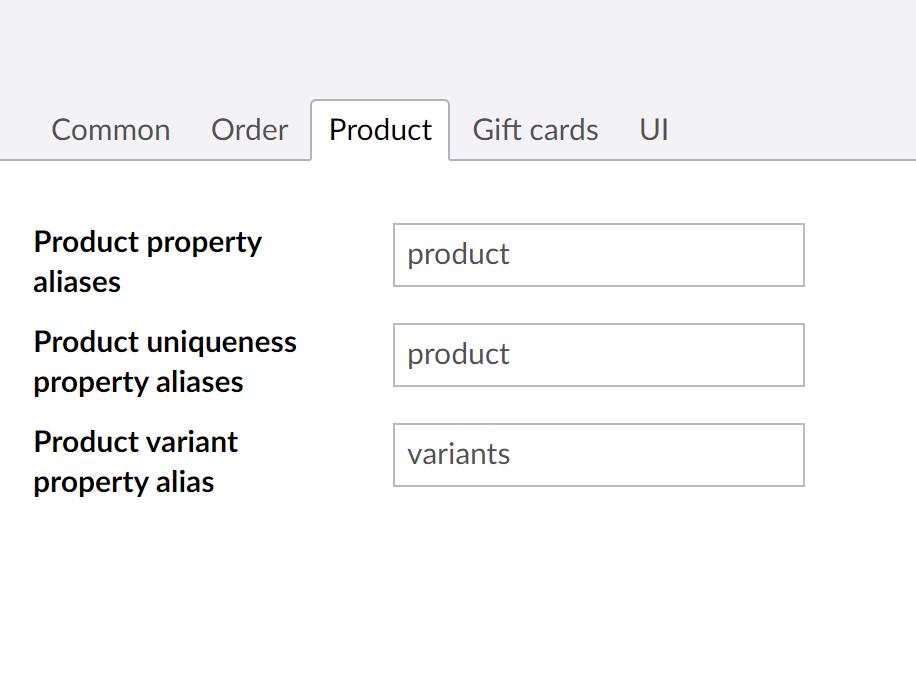Viewport: 916px width, 700px height.
Task: Click the "Product property aliases" label
Action: pyautogui.click(x=148, y=262)
